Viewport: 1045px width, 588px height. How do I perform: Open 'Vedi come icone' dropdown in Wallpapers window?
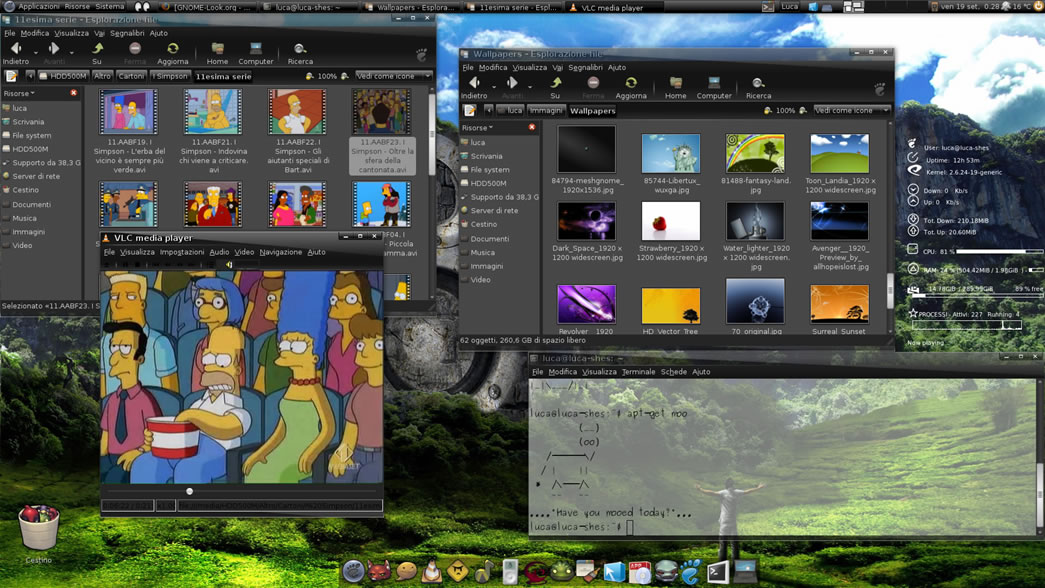(851, 111)
